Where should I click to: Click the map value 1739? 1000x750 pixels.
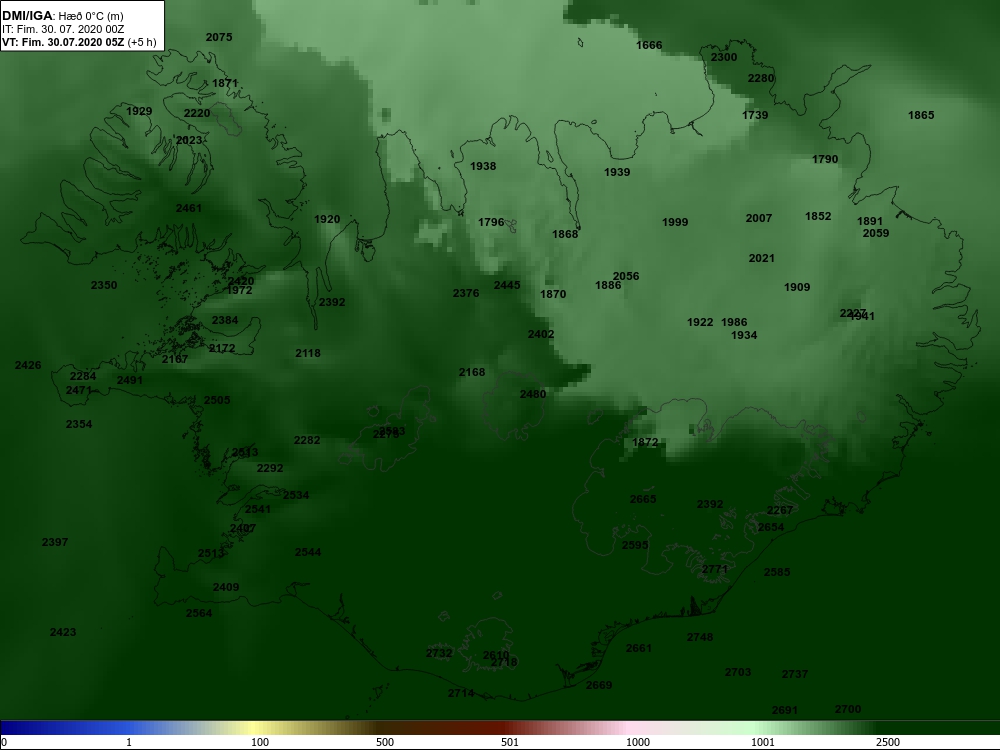tap(755, 115)
